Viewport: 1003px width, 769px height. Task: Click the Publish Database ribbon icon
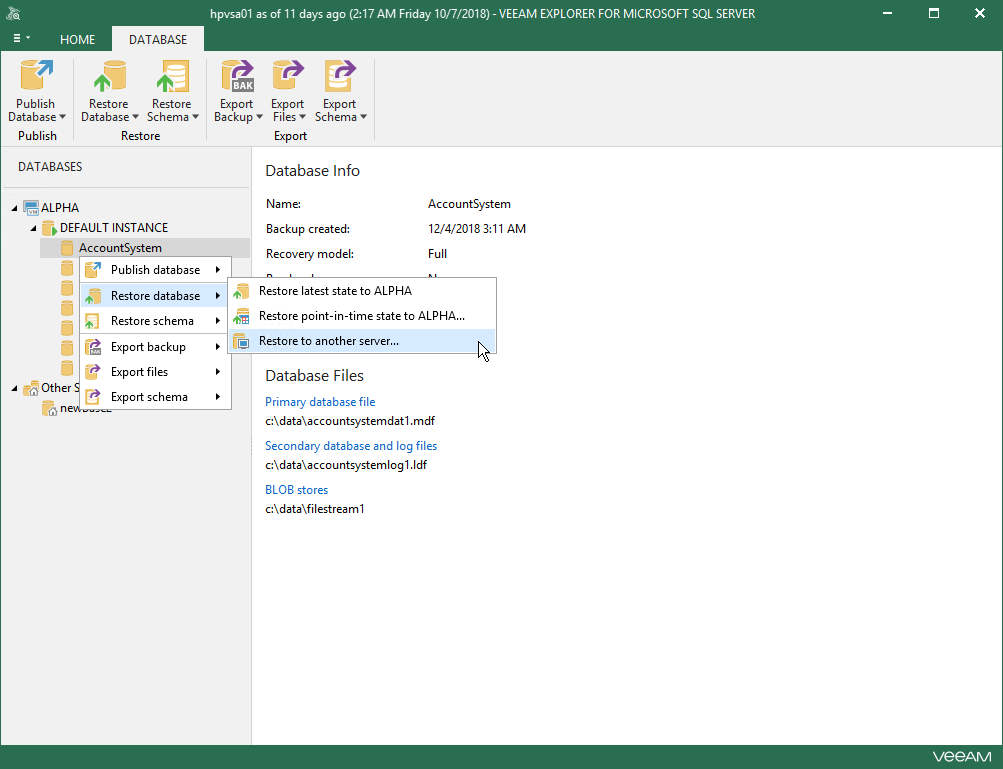click(x=36, y=75)
